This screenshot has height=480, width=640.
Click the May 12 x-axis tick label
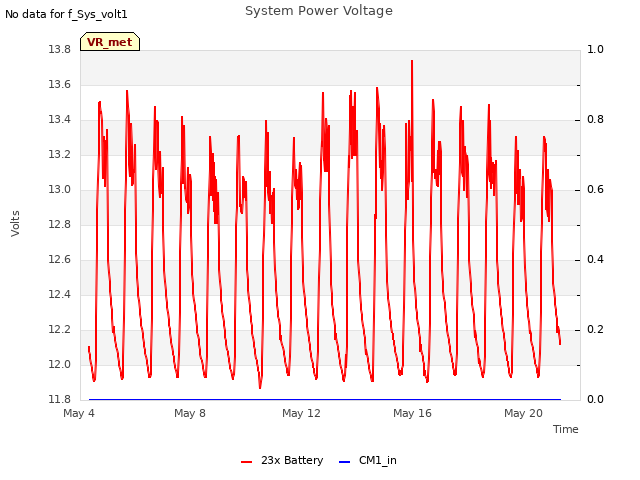pyautogui.click(x=301, y=413)
